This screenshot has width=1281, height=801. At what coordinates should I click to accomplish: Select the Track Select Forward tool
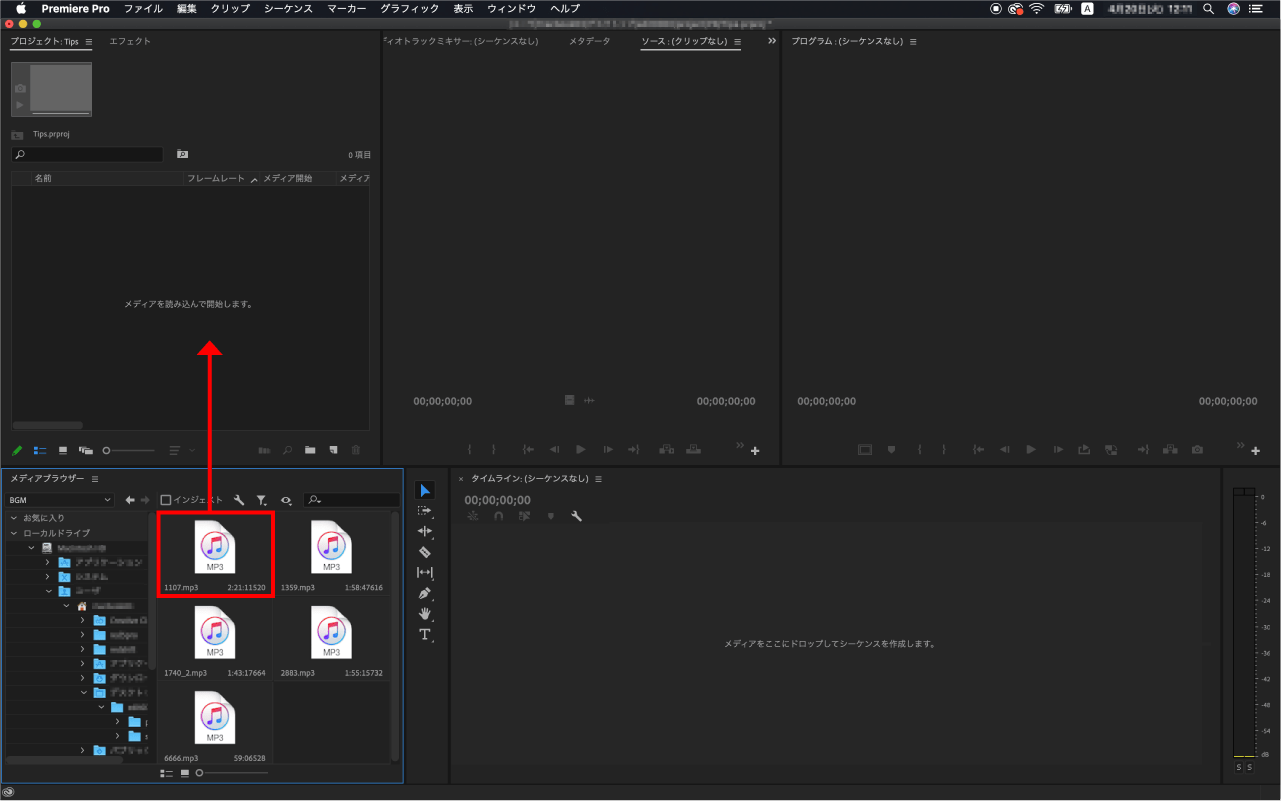tap(424, 511)
